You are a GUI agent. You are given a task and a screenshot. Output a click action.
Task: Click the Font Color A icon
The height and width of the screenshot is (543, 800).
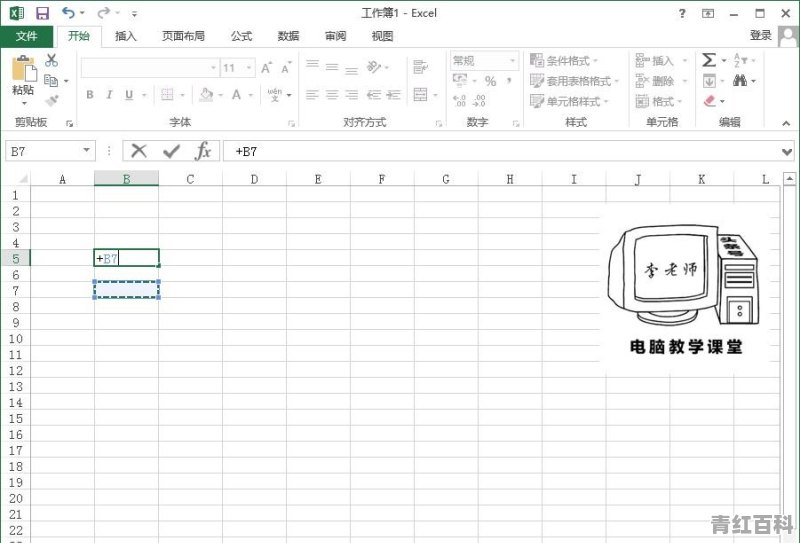coord(236,94)
